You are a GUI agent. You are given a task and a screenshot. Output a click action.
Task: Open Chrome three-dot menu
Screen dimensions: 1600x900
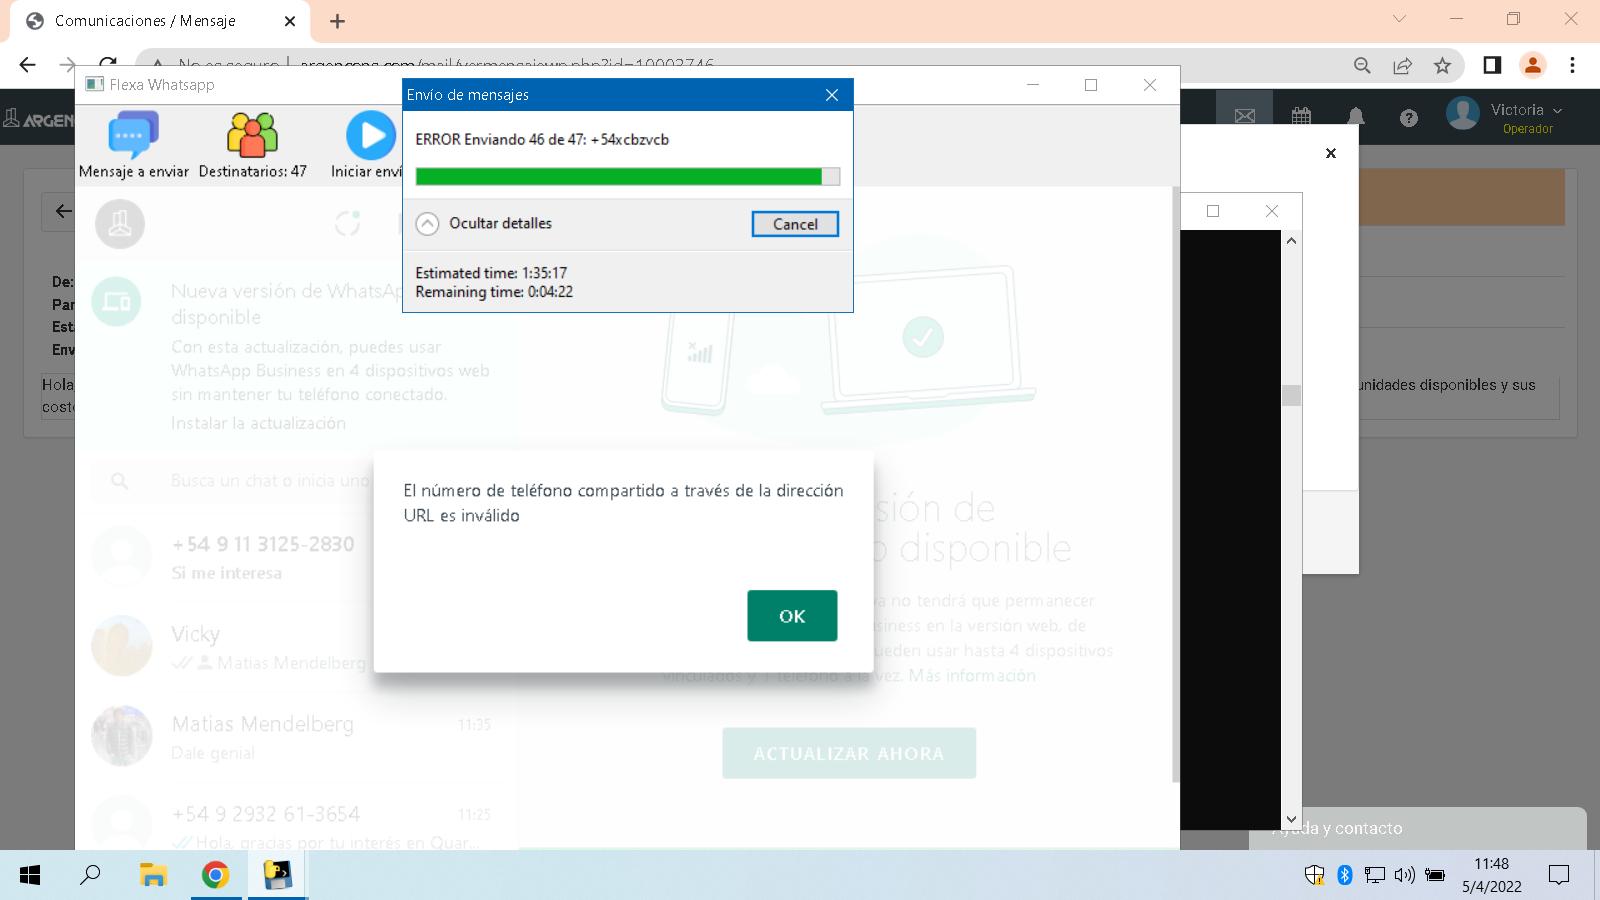pos(1572,65)
